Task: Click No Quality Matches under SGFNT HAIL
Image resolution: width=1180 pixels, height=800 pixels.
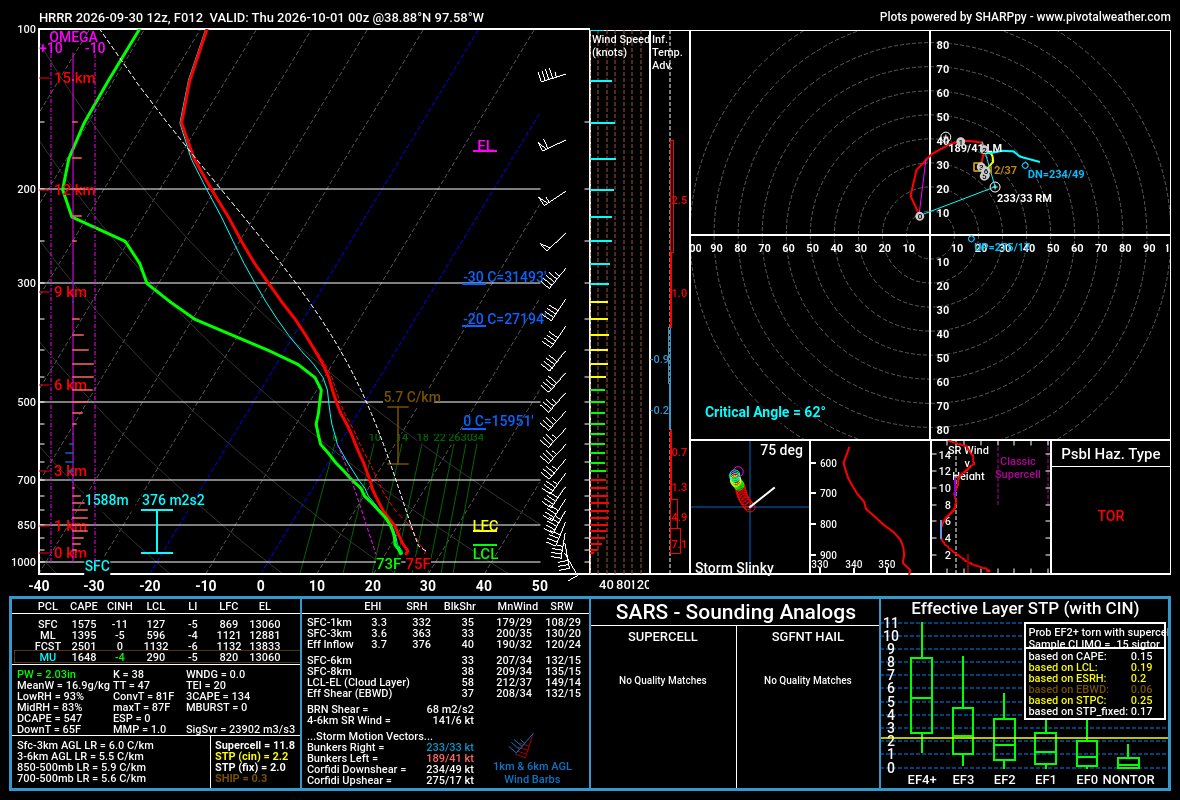Action: click(807, 680)
